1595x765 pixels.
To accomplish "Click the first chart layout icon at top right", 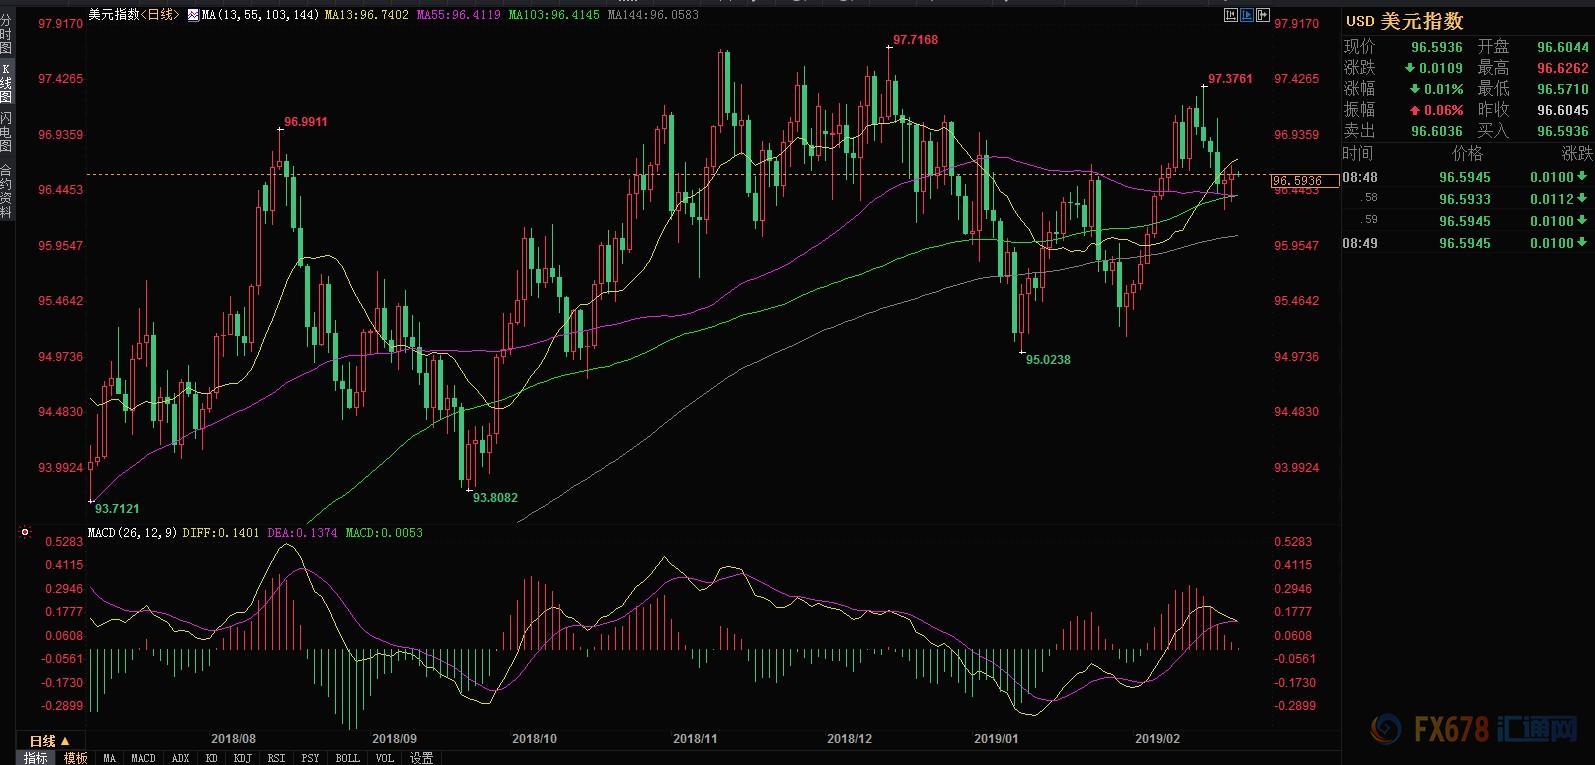I will tap(1231, 15).
